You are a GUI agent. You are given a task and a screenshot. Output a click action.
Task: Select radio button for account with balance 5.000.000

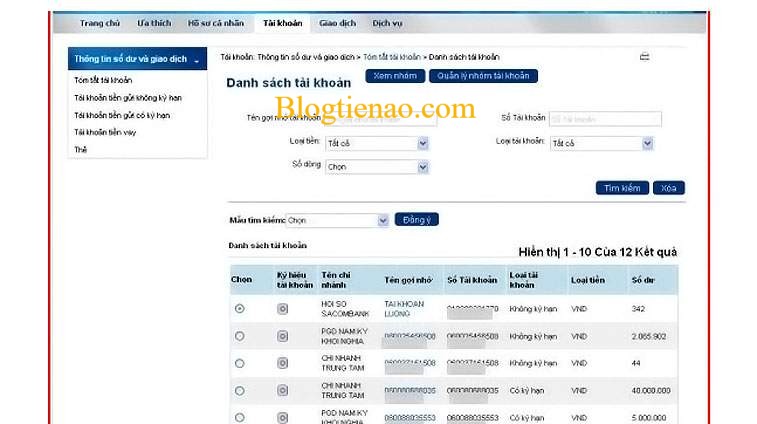coord(239,417)
